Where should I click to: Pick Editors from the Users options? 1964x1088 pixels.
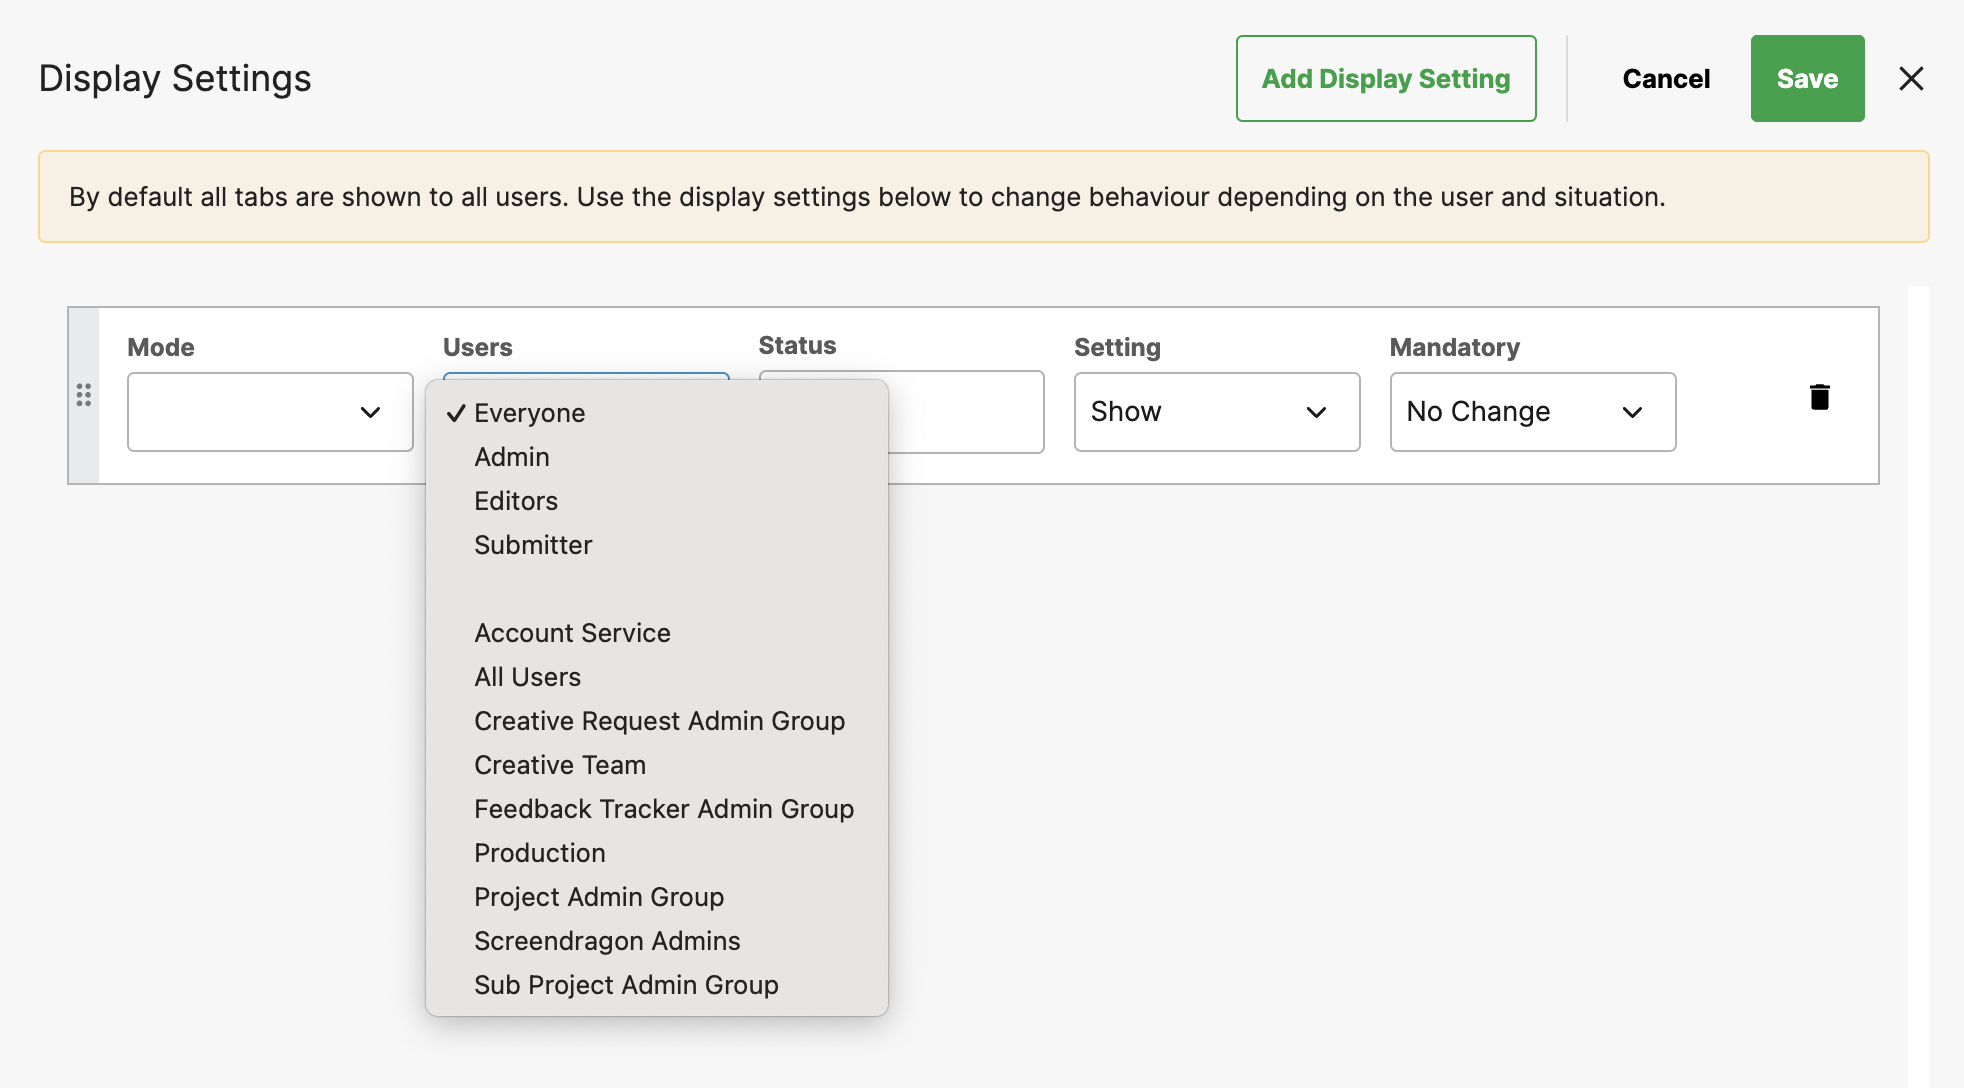[x=516, y=501]
